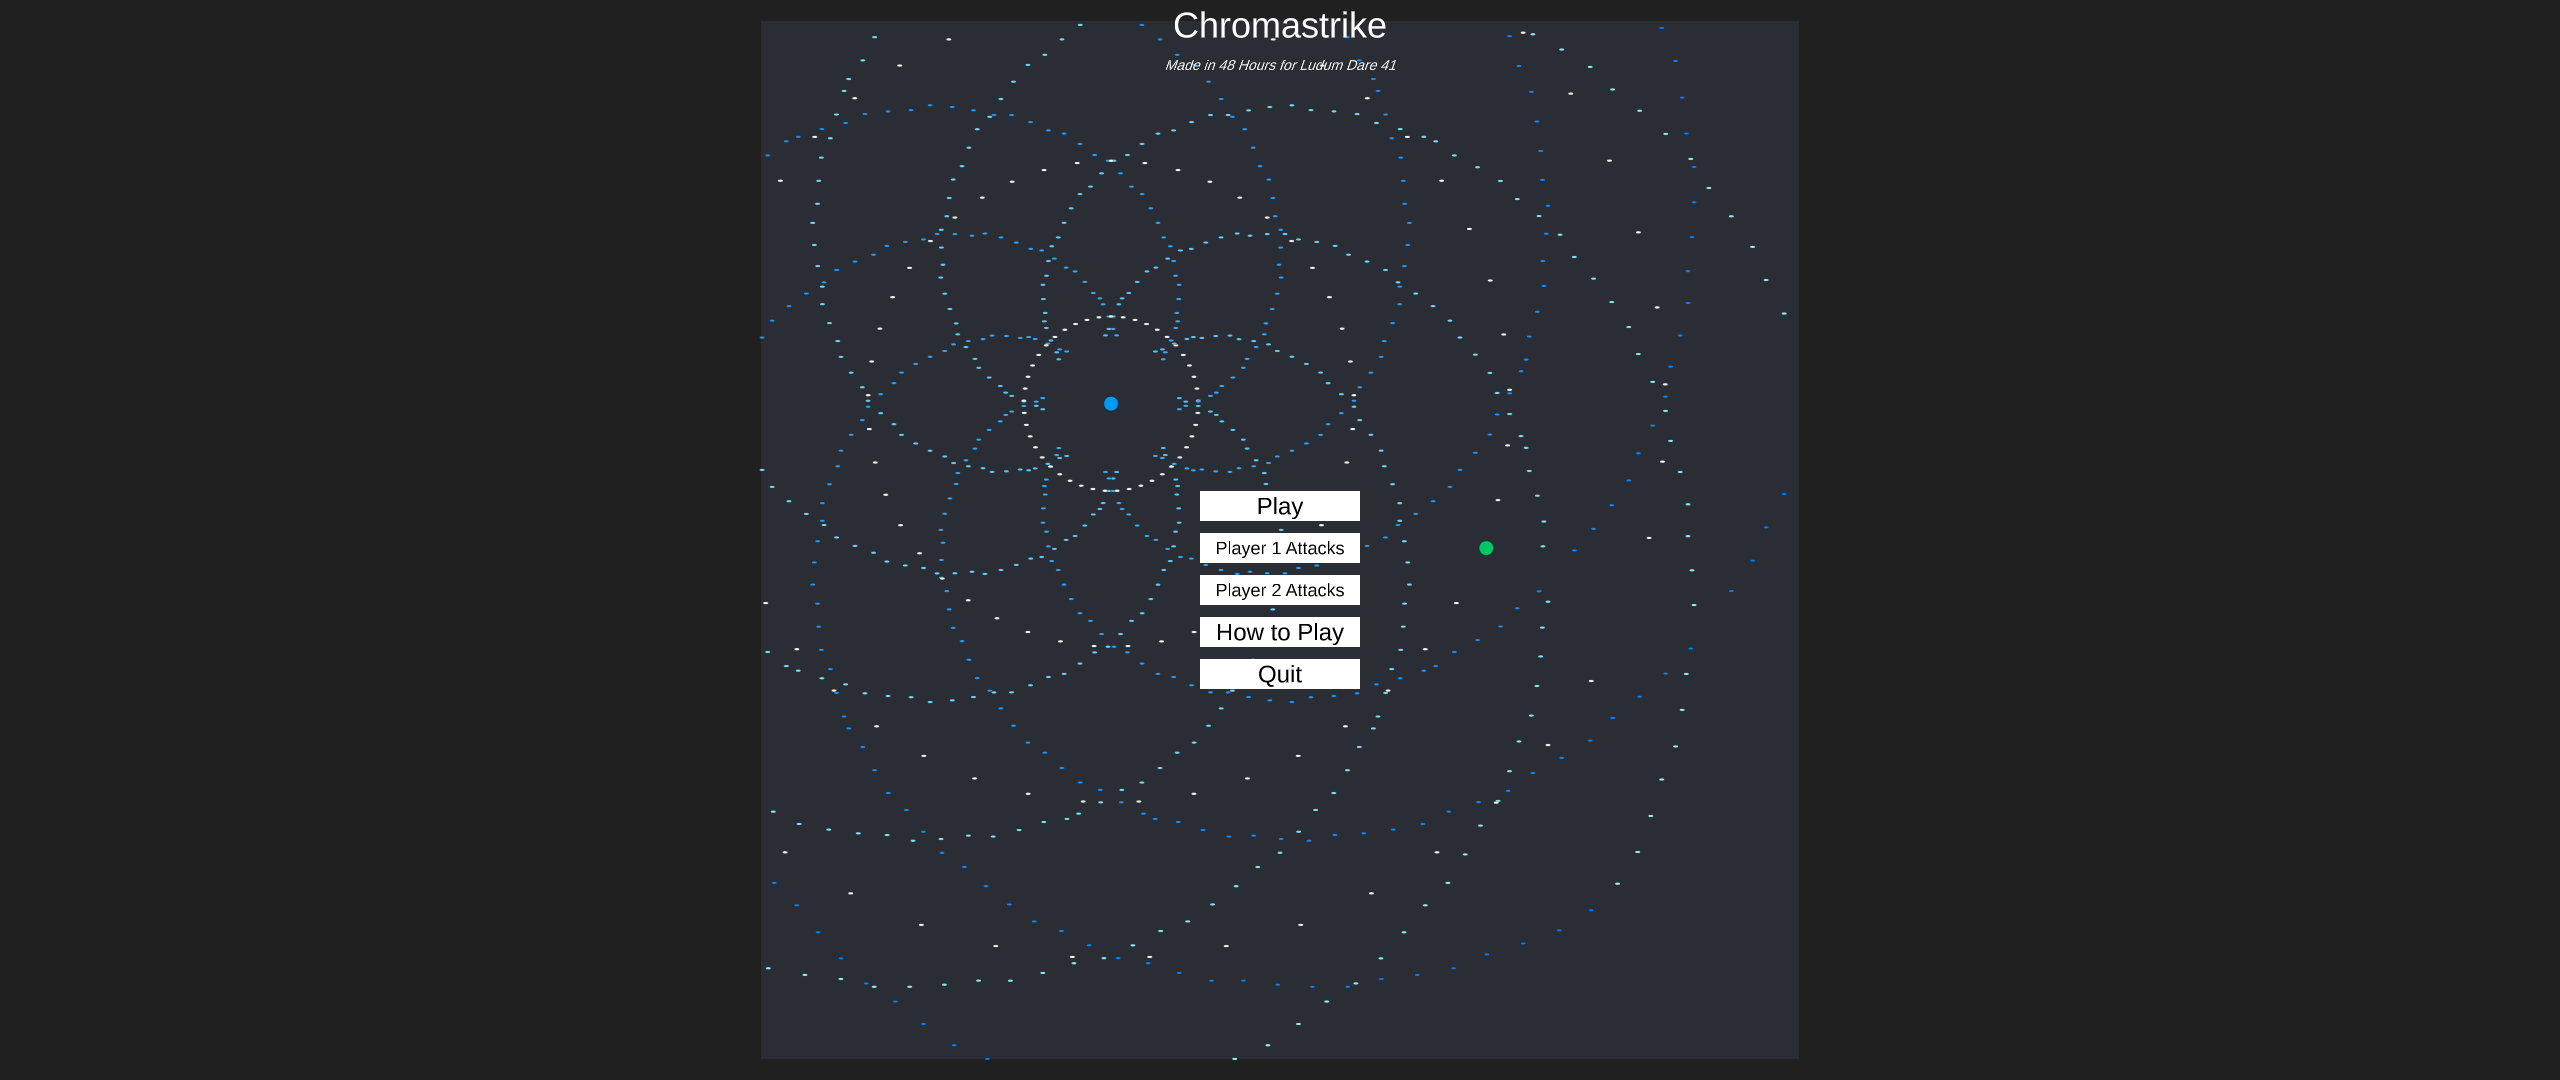2560x1080 pixels.
Task: Click the blue player dot
Action: 1111,404
